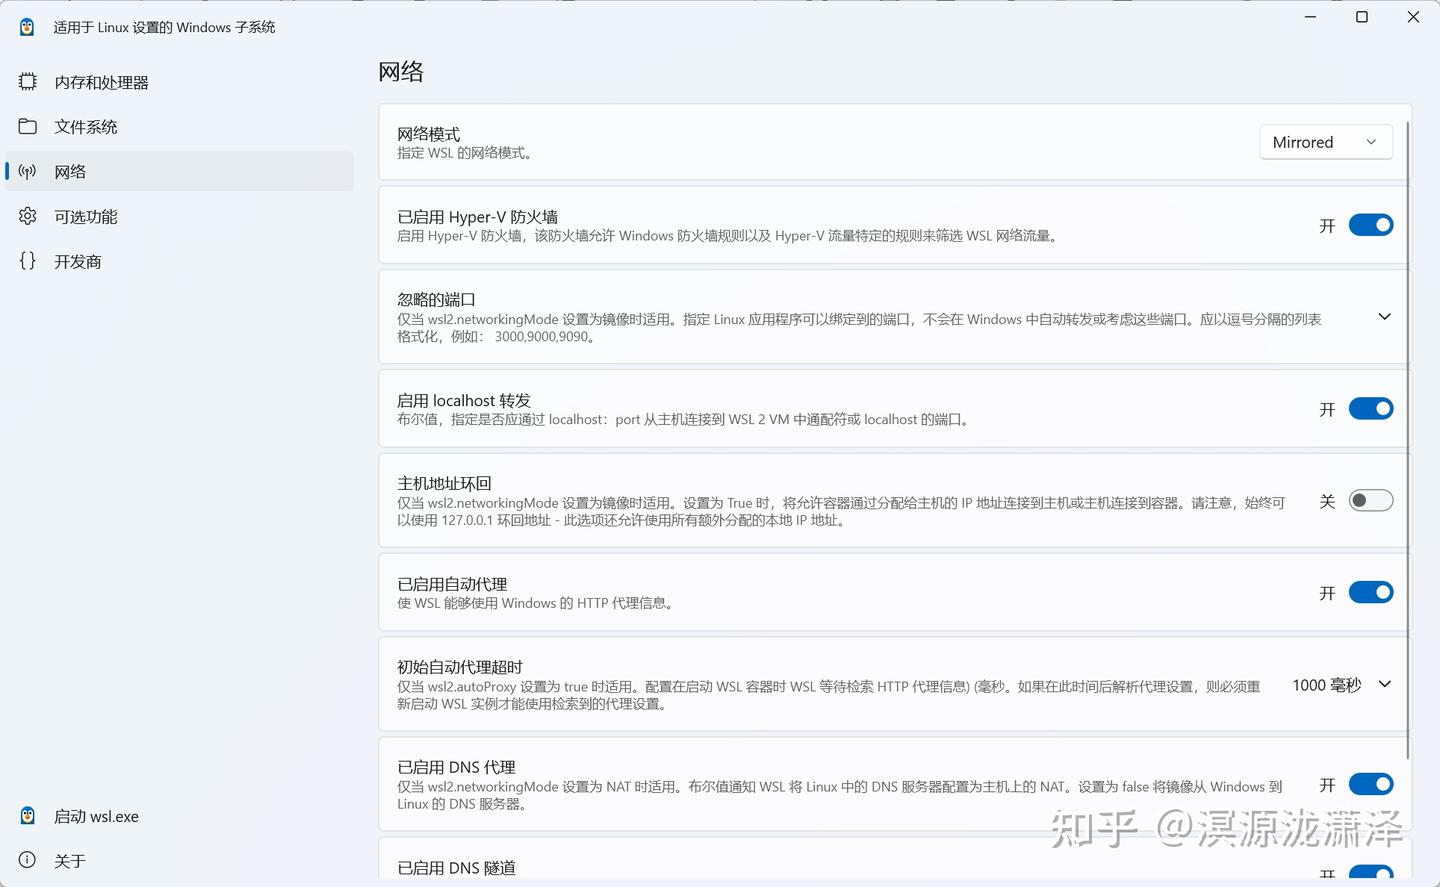Turn off localhost 转发

[1371, 408]
